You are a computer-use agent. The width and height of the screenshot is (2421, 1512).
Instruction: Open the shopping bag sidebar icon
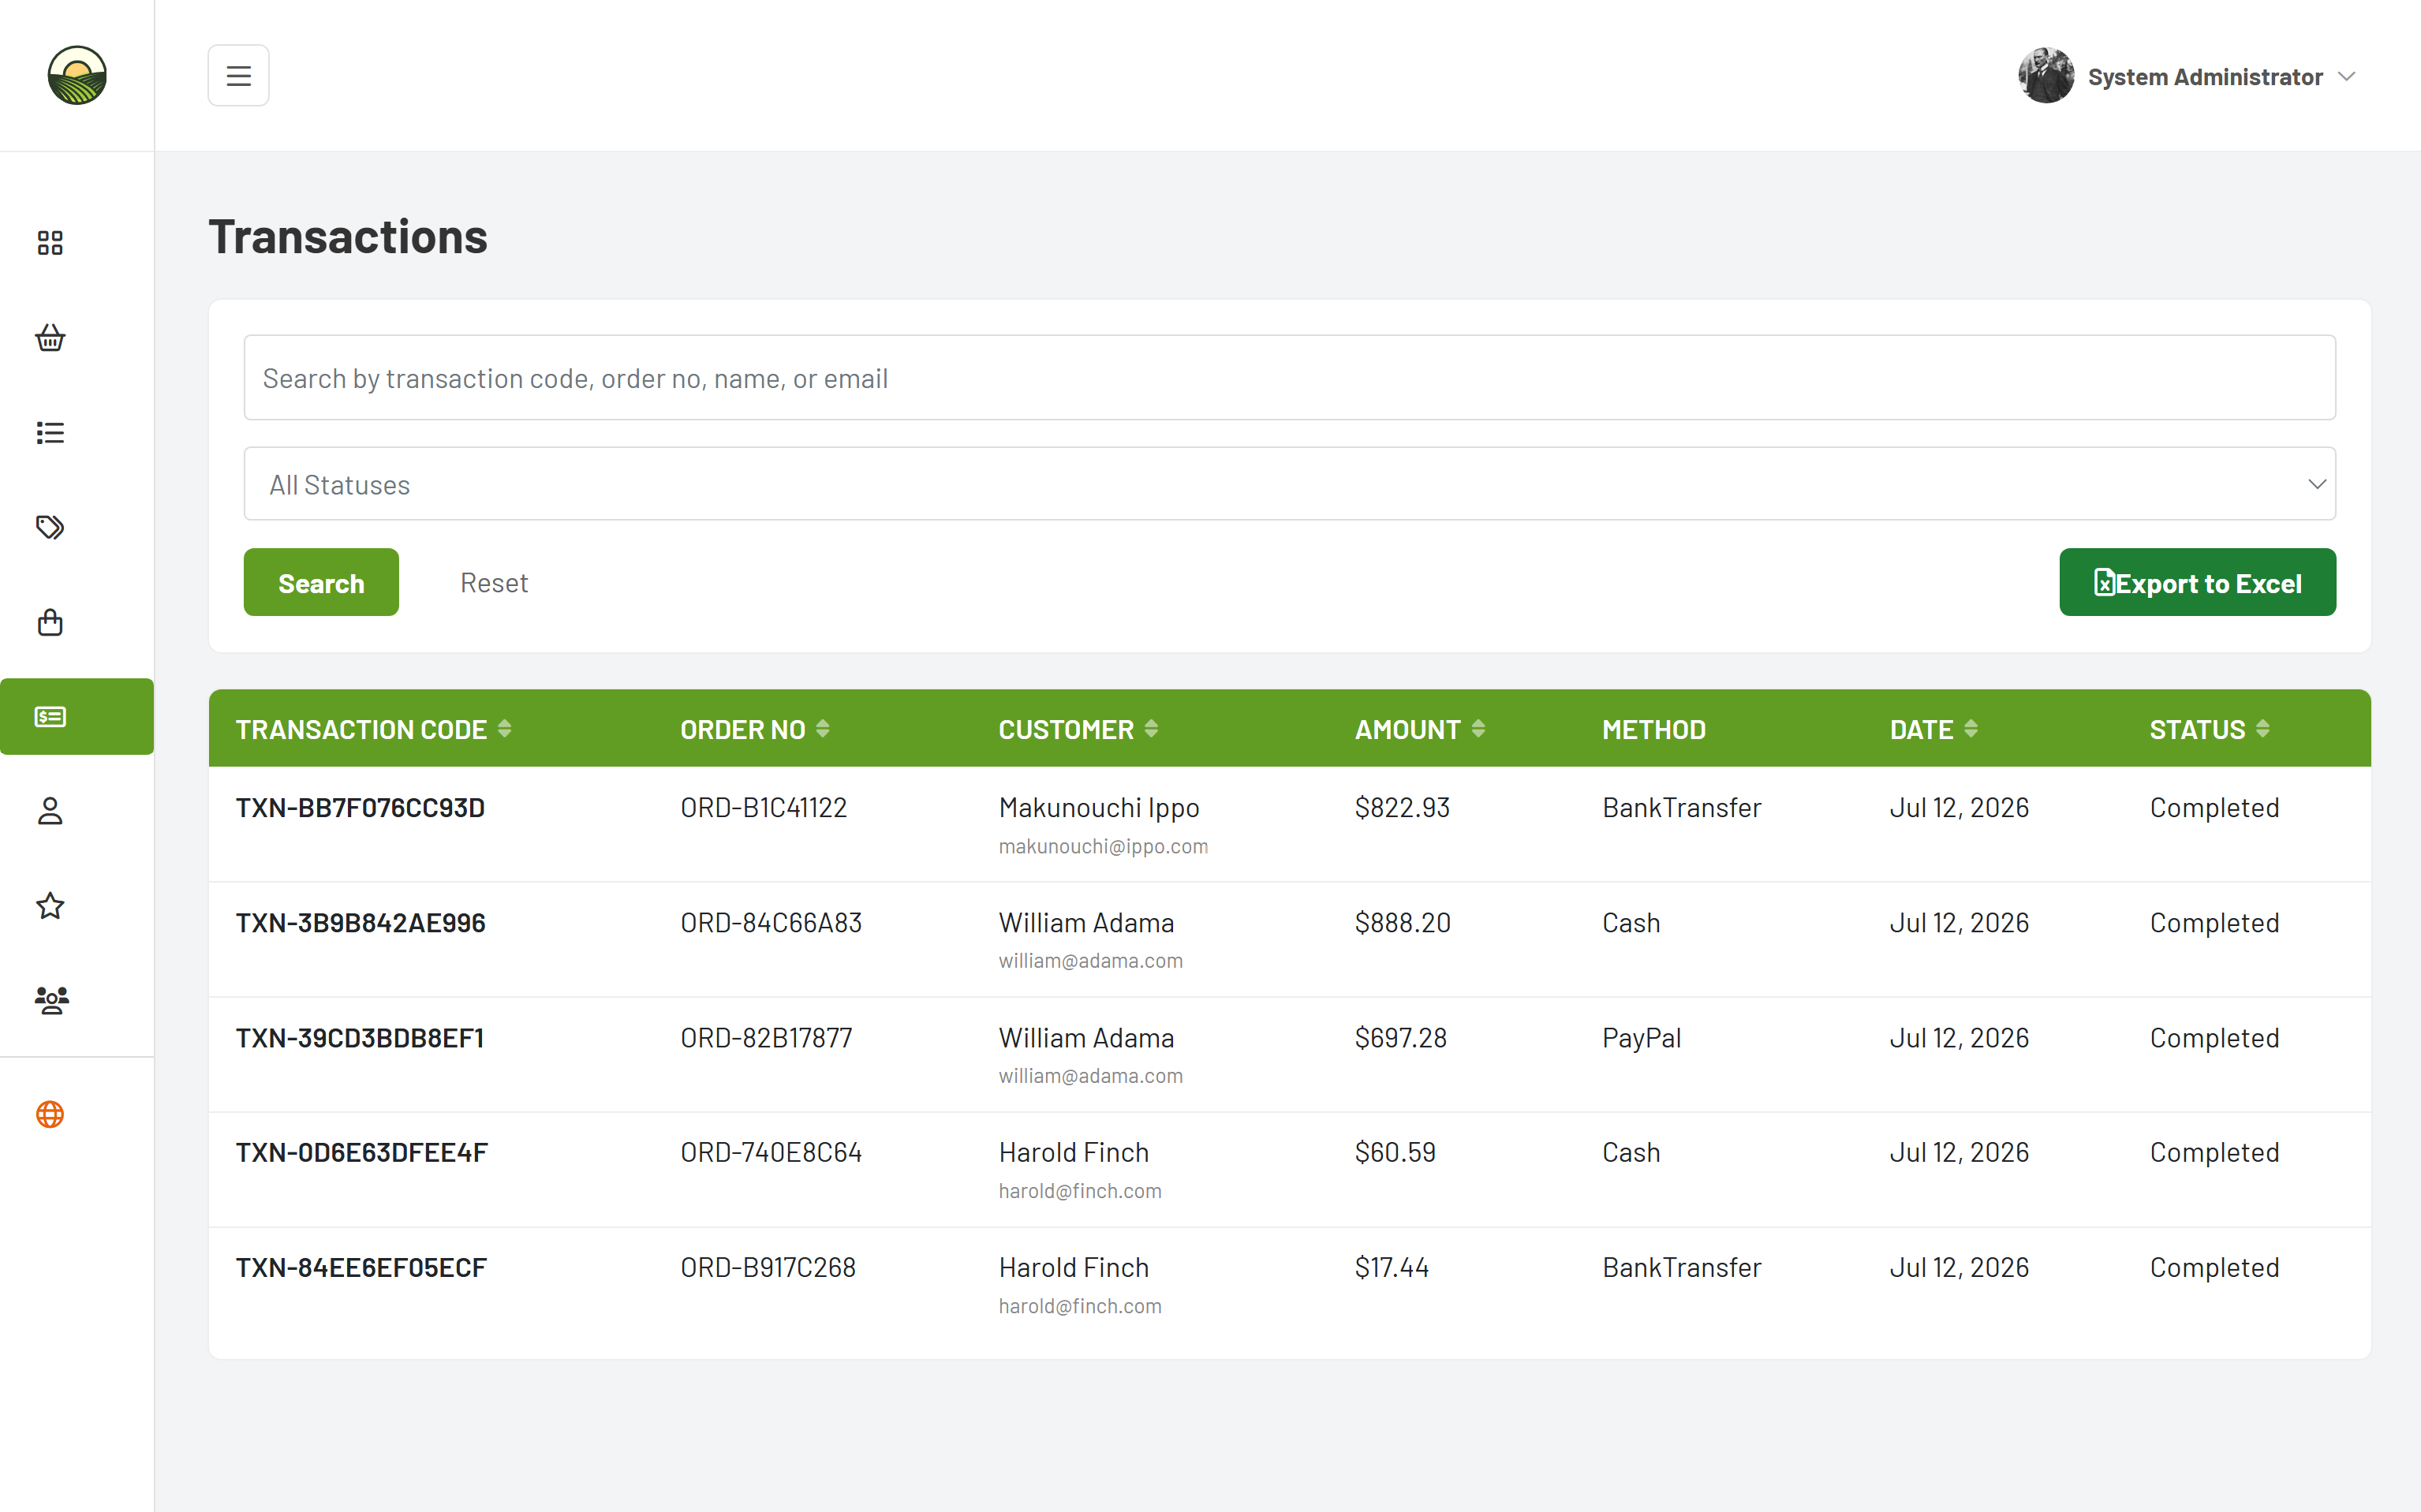[x=50, y=622]
